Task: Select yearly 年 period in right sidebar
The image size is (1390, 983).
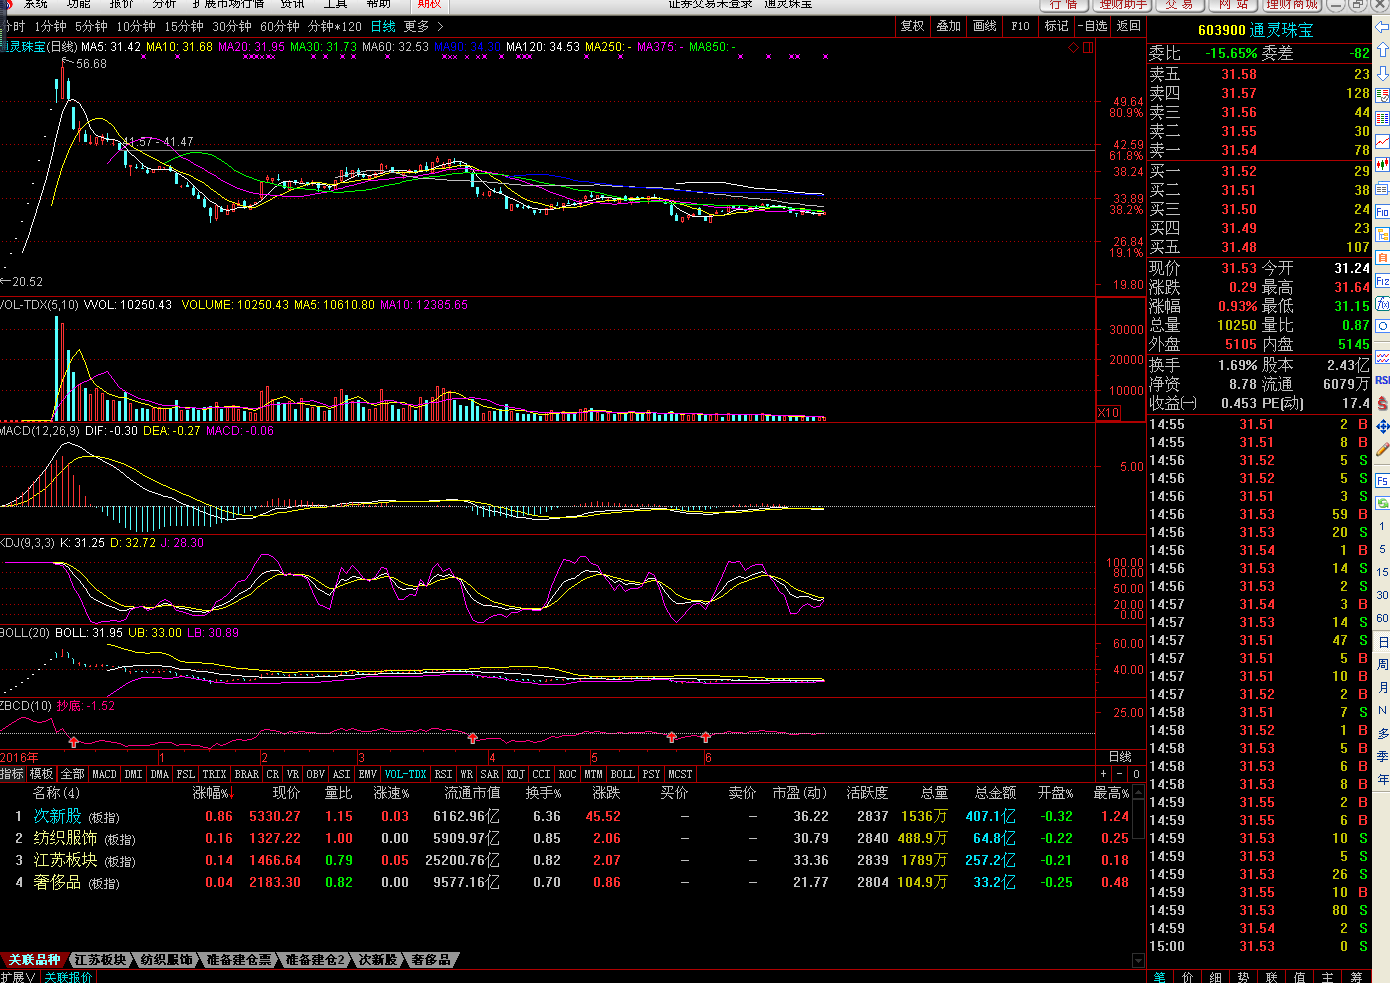Action: click(x=1382, y=779)
